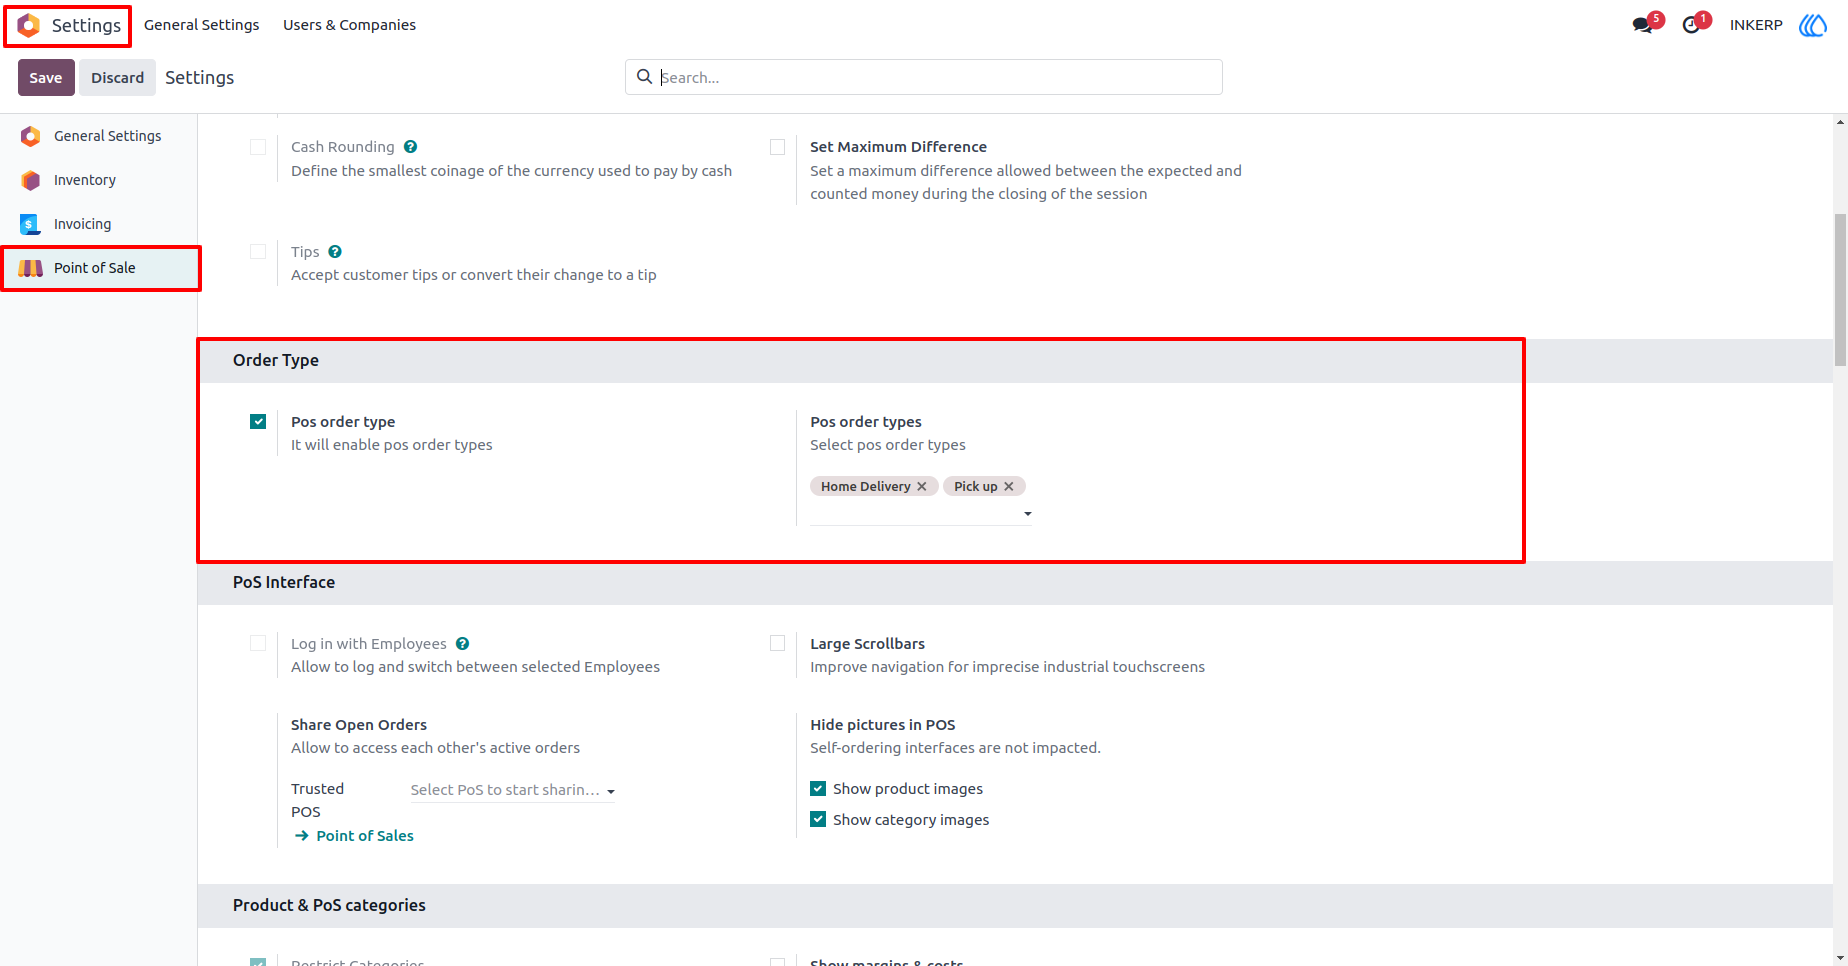Click arrow icon beside Point of Sales
This screenshot has height=966, width=1848.
[x=301, y=836]
